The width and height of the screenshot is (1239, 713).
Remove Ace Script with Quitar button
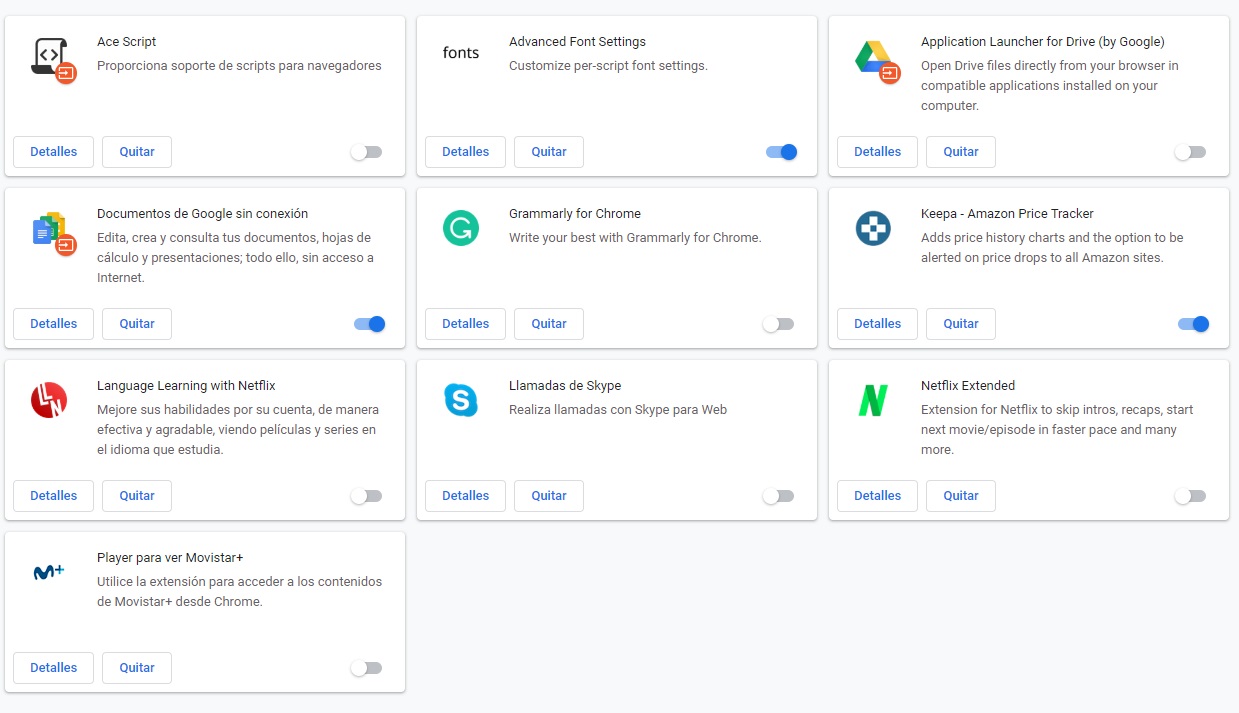click(x=137, y=152)
